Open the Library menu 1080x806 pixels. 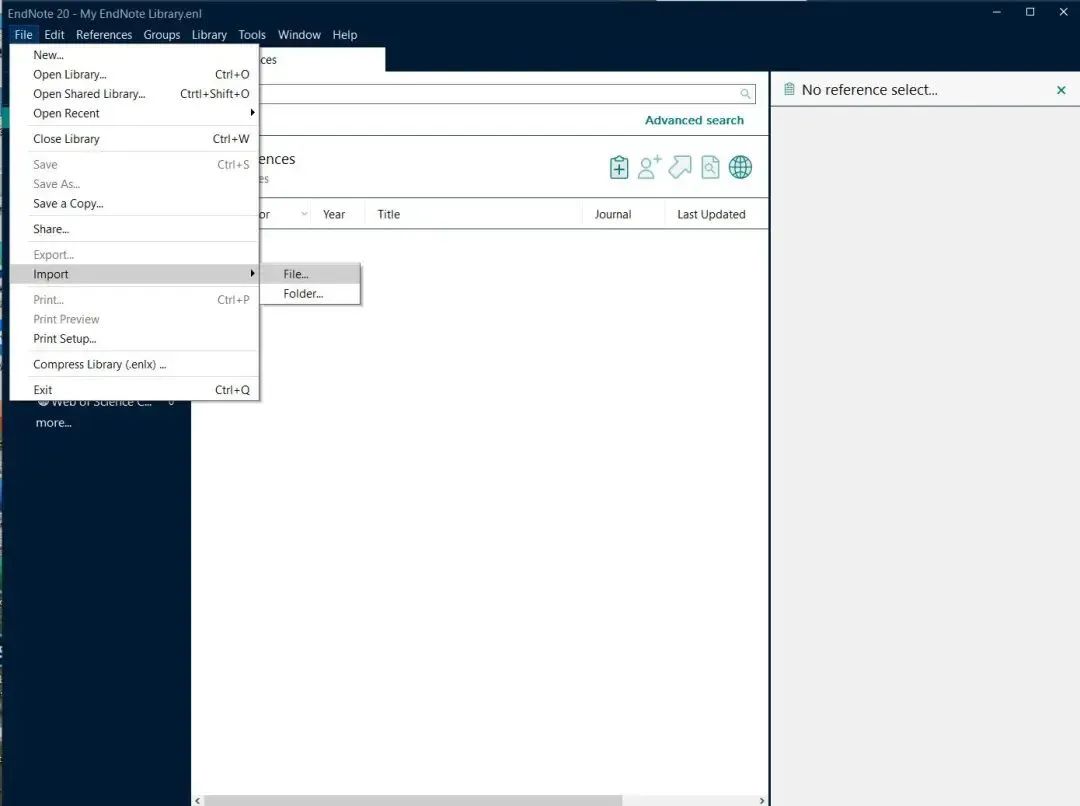pos(209,34)
